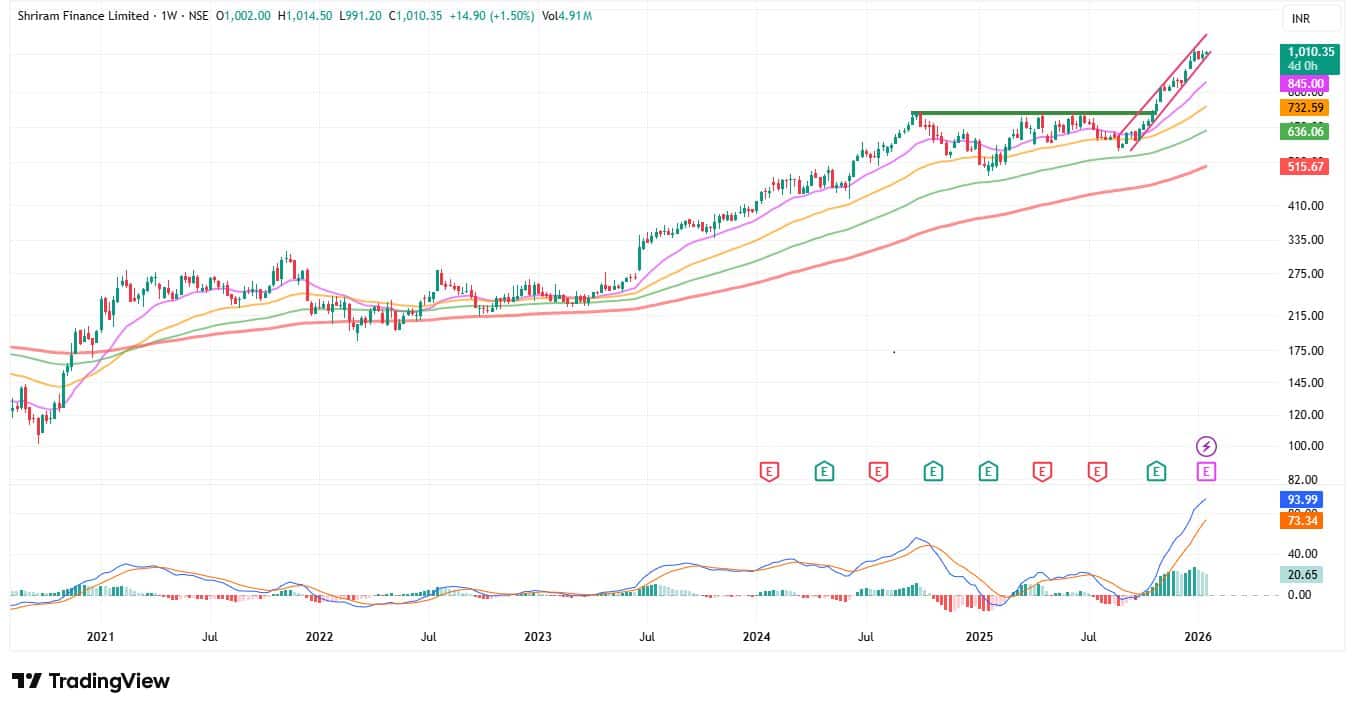The height and width of the screenshot is (711, 1355).
Task: Click the 82.00 price axis label
Action: 1303,480
